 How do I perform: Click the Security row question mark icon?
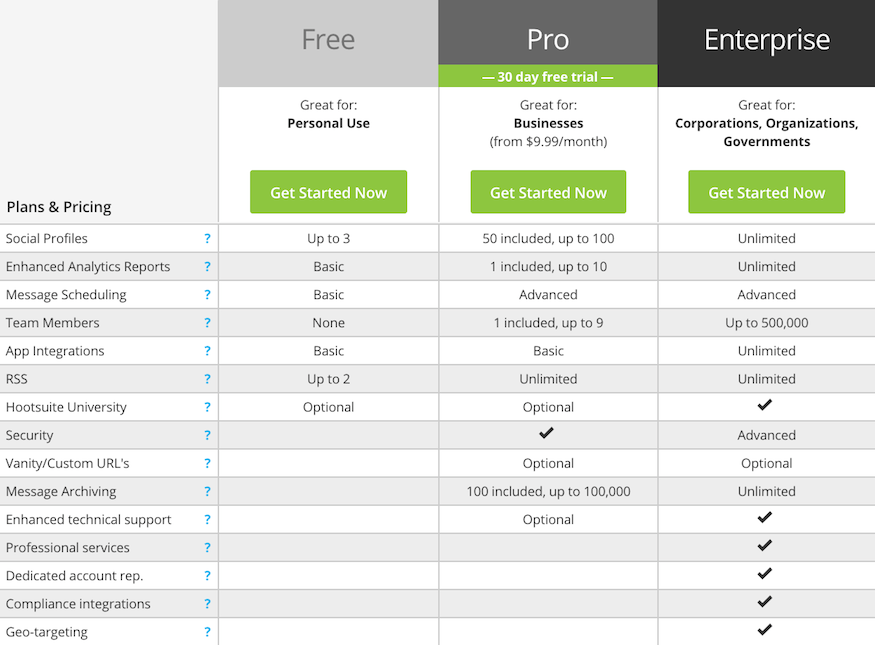tap(207, 435)
